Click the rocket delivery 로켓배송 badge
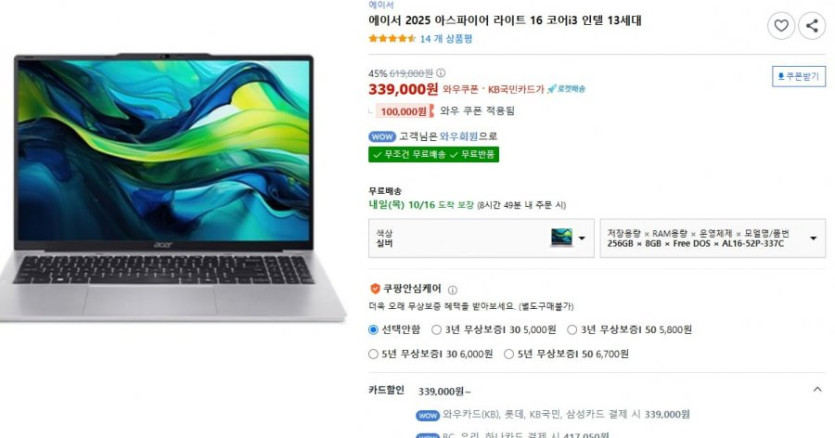Screen dimensions: 835x438 point(566,89)
